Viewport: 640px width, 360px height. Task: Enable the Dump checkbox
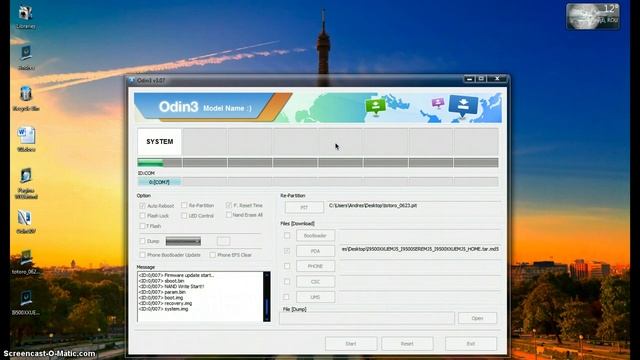(142, 241)
